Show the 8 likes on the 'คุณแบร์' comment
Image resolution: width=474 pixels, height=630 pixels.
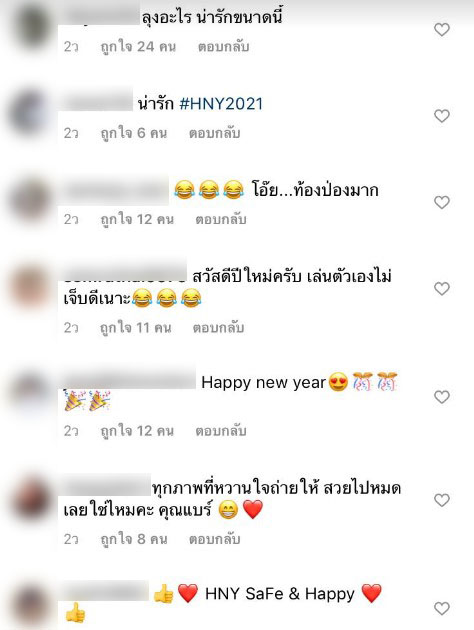coord(134,539)
